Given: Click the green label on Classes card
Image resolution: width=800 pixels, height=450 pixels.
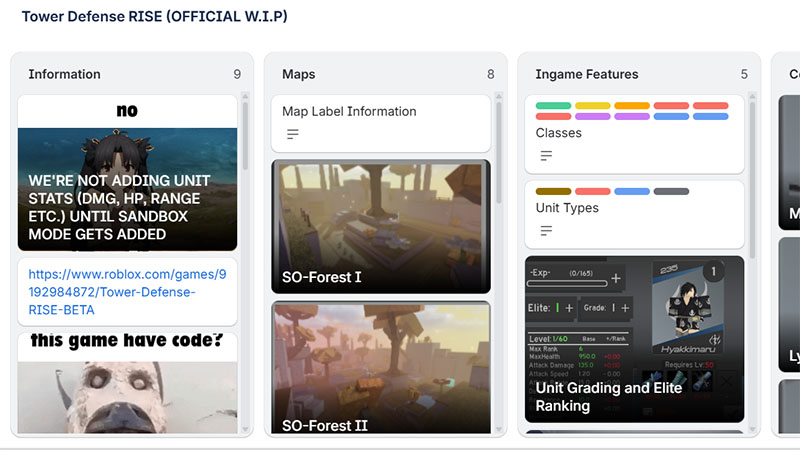Looking at the screenshot, I should coord(553,106).
